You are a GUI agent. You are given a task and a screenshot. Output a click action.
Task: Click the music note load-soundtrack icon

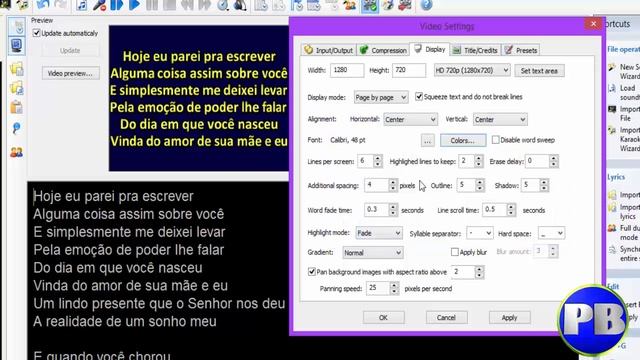point(82,5)
